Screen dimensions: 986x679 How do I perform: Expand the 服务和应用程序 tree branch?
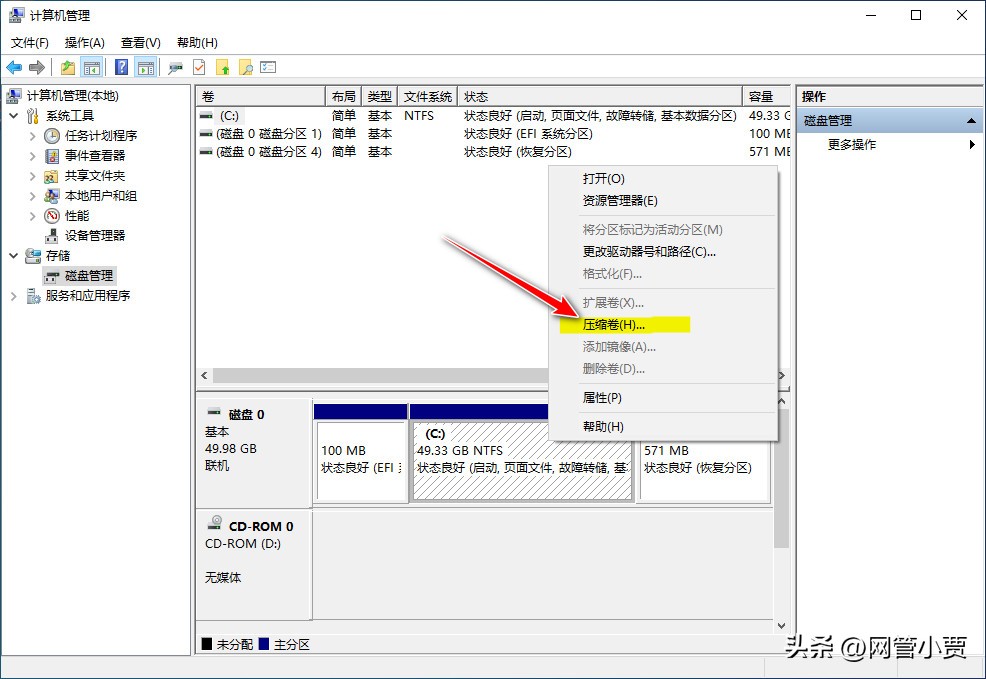pyautogui.click(x=13, y=295)
